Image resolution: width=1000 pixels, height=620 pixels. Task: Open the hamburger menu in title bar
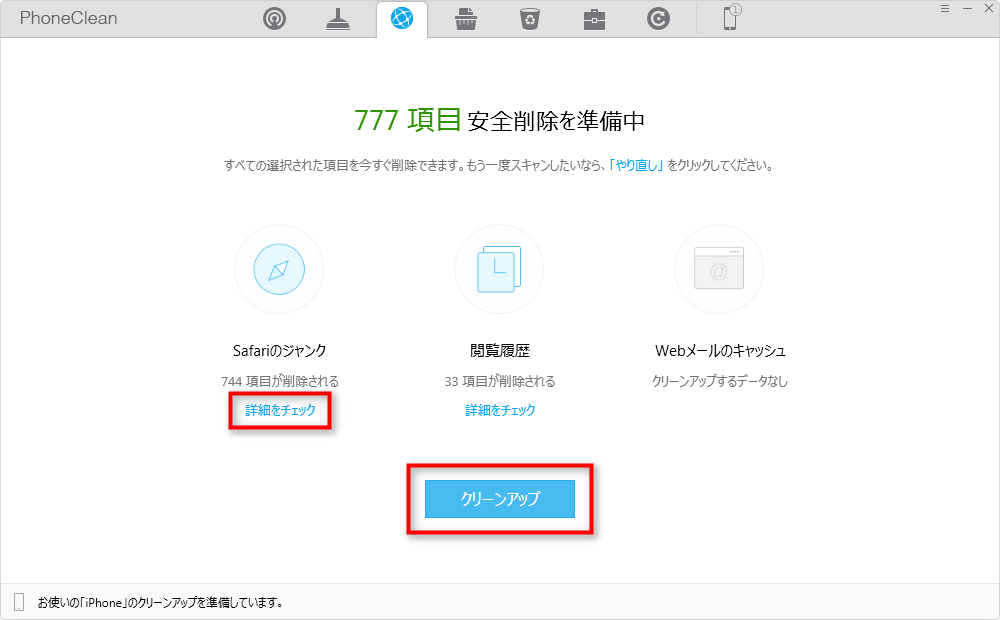click(x=945, y=8)
